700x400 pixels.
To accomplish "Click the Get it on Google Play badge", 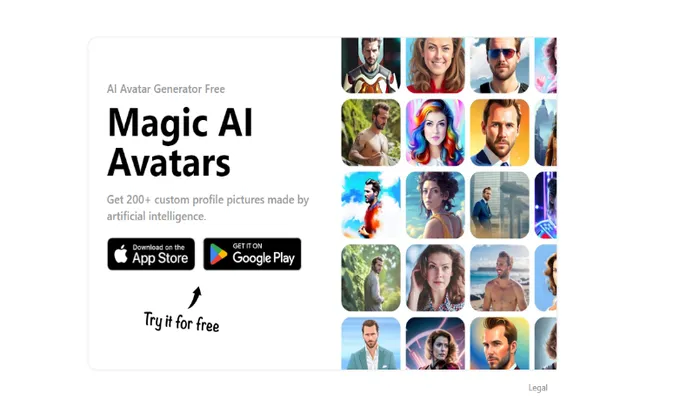I will pos(252,254).
